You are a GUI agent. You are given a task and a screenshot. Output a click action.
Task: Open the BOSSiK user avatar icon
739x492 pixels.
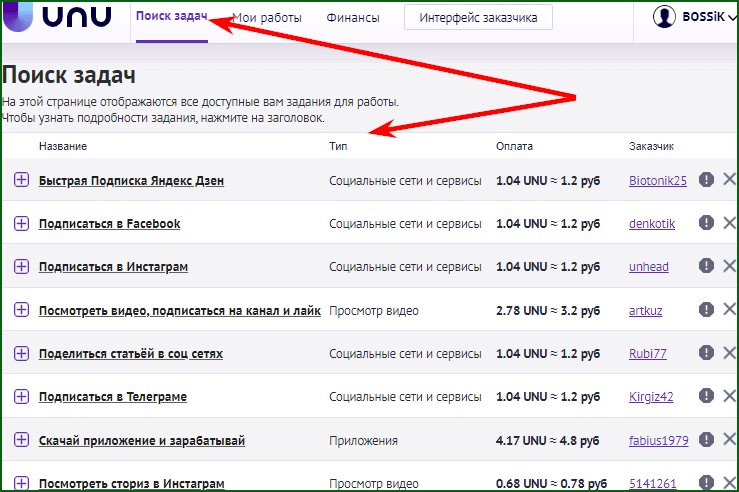click(664, 16)
